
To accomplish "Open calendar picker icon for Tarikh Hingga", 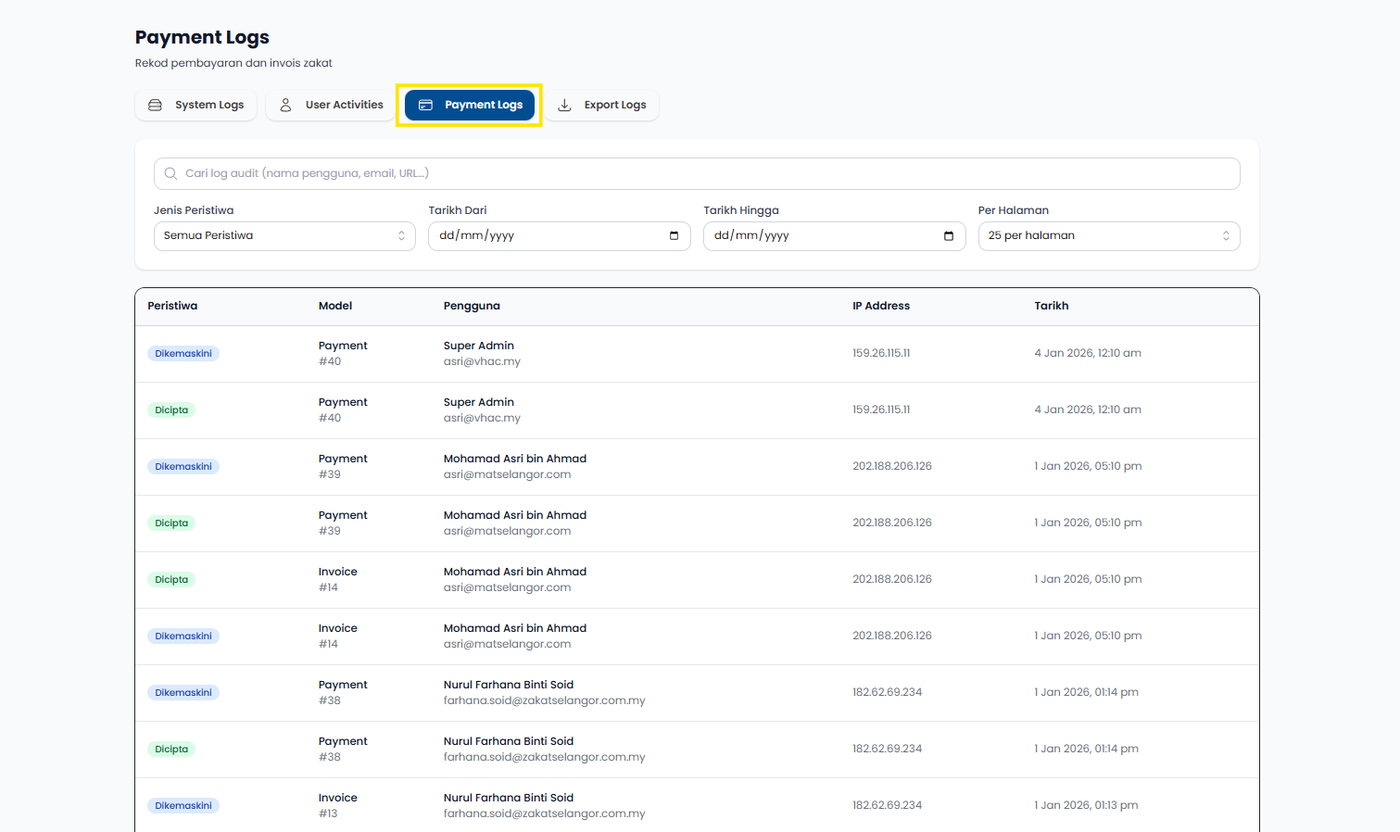I will tap(949, 236).
